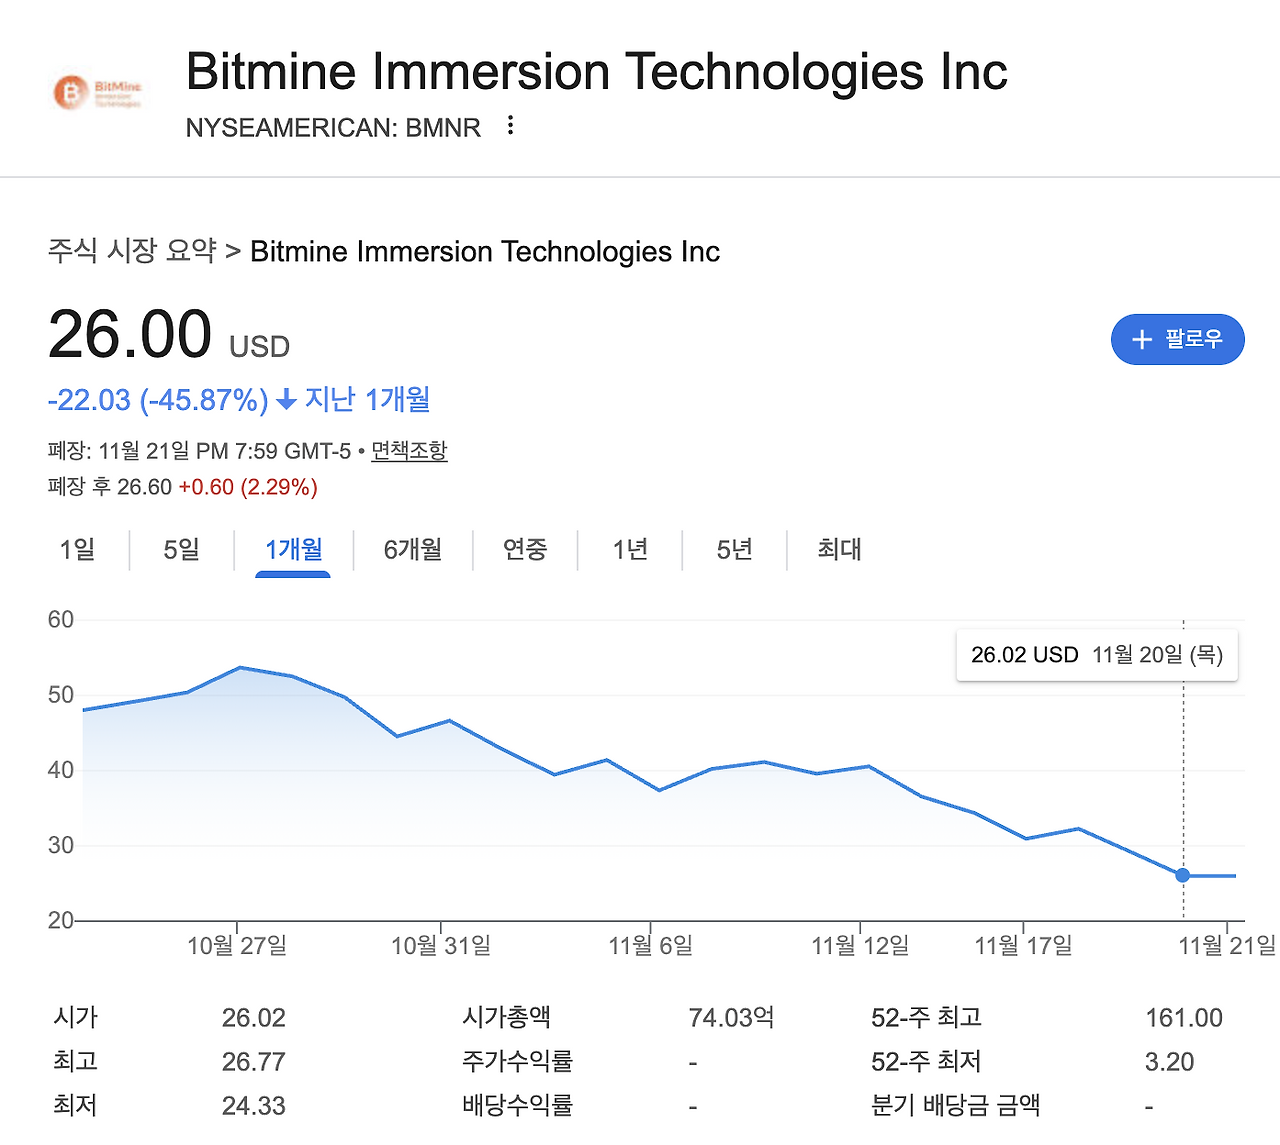Click the BitMine company logo
The image size is (1280, 1145).
click(x=98, y=93)
